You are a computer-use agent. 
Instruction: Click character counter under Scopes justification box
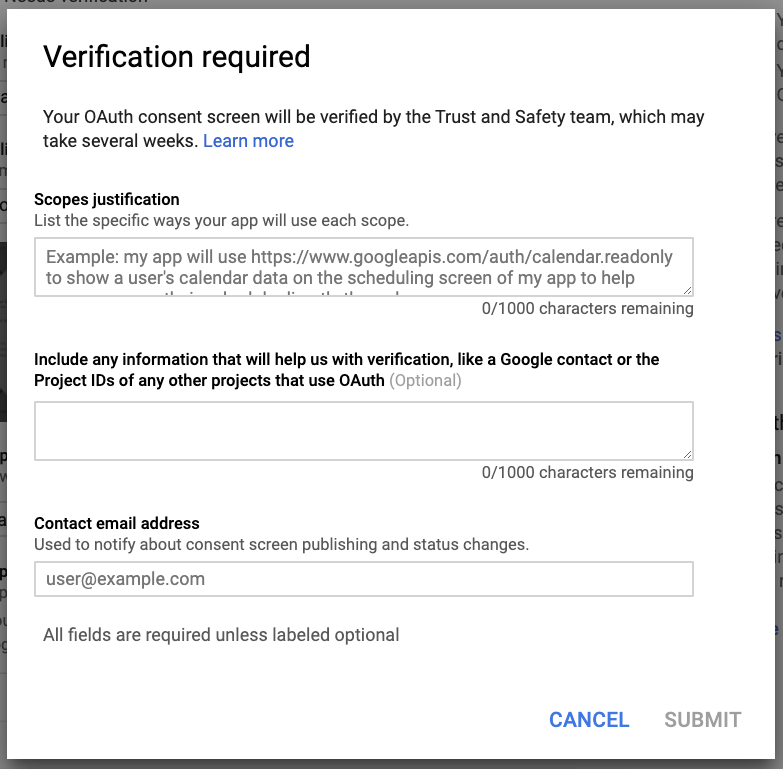coord(587,308)
